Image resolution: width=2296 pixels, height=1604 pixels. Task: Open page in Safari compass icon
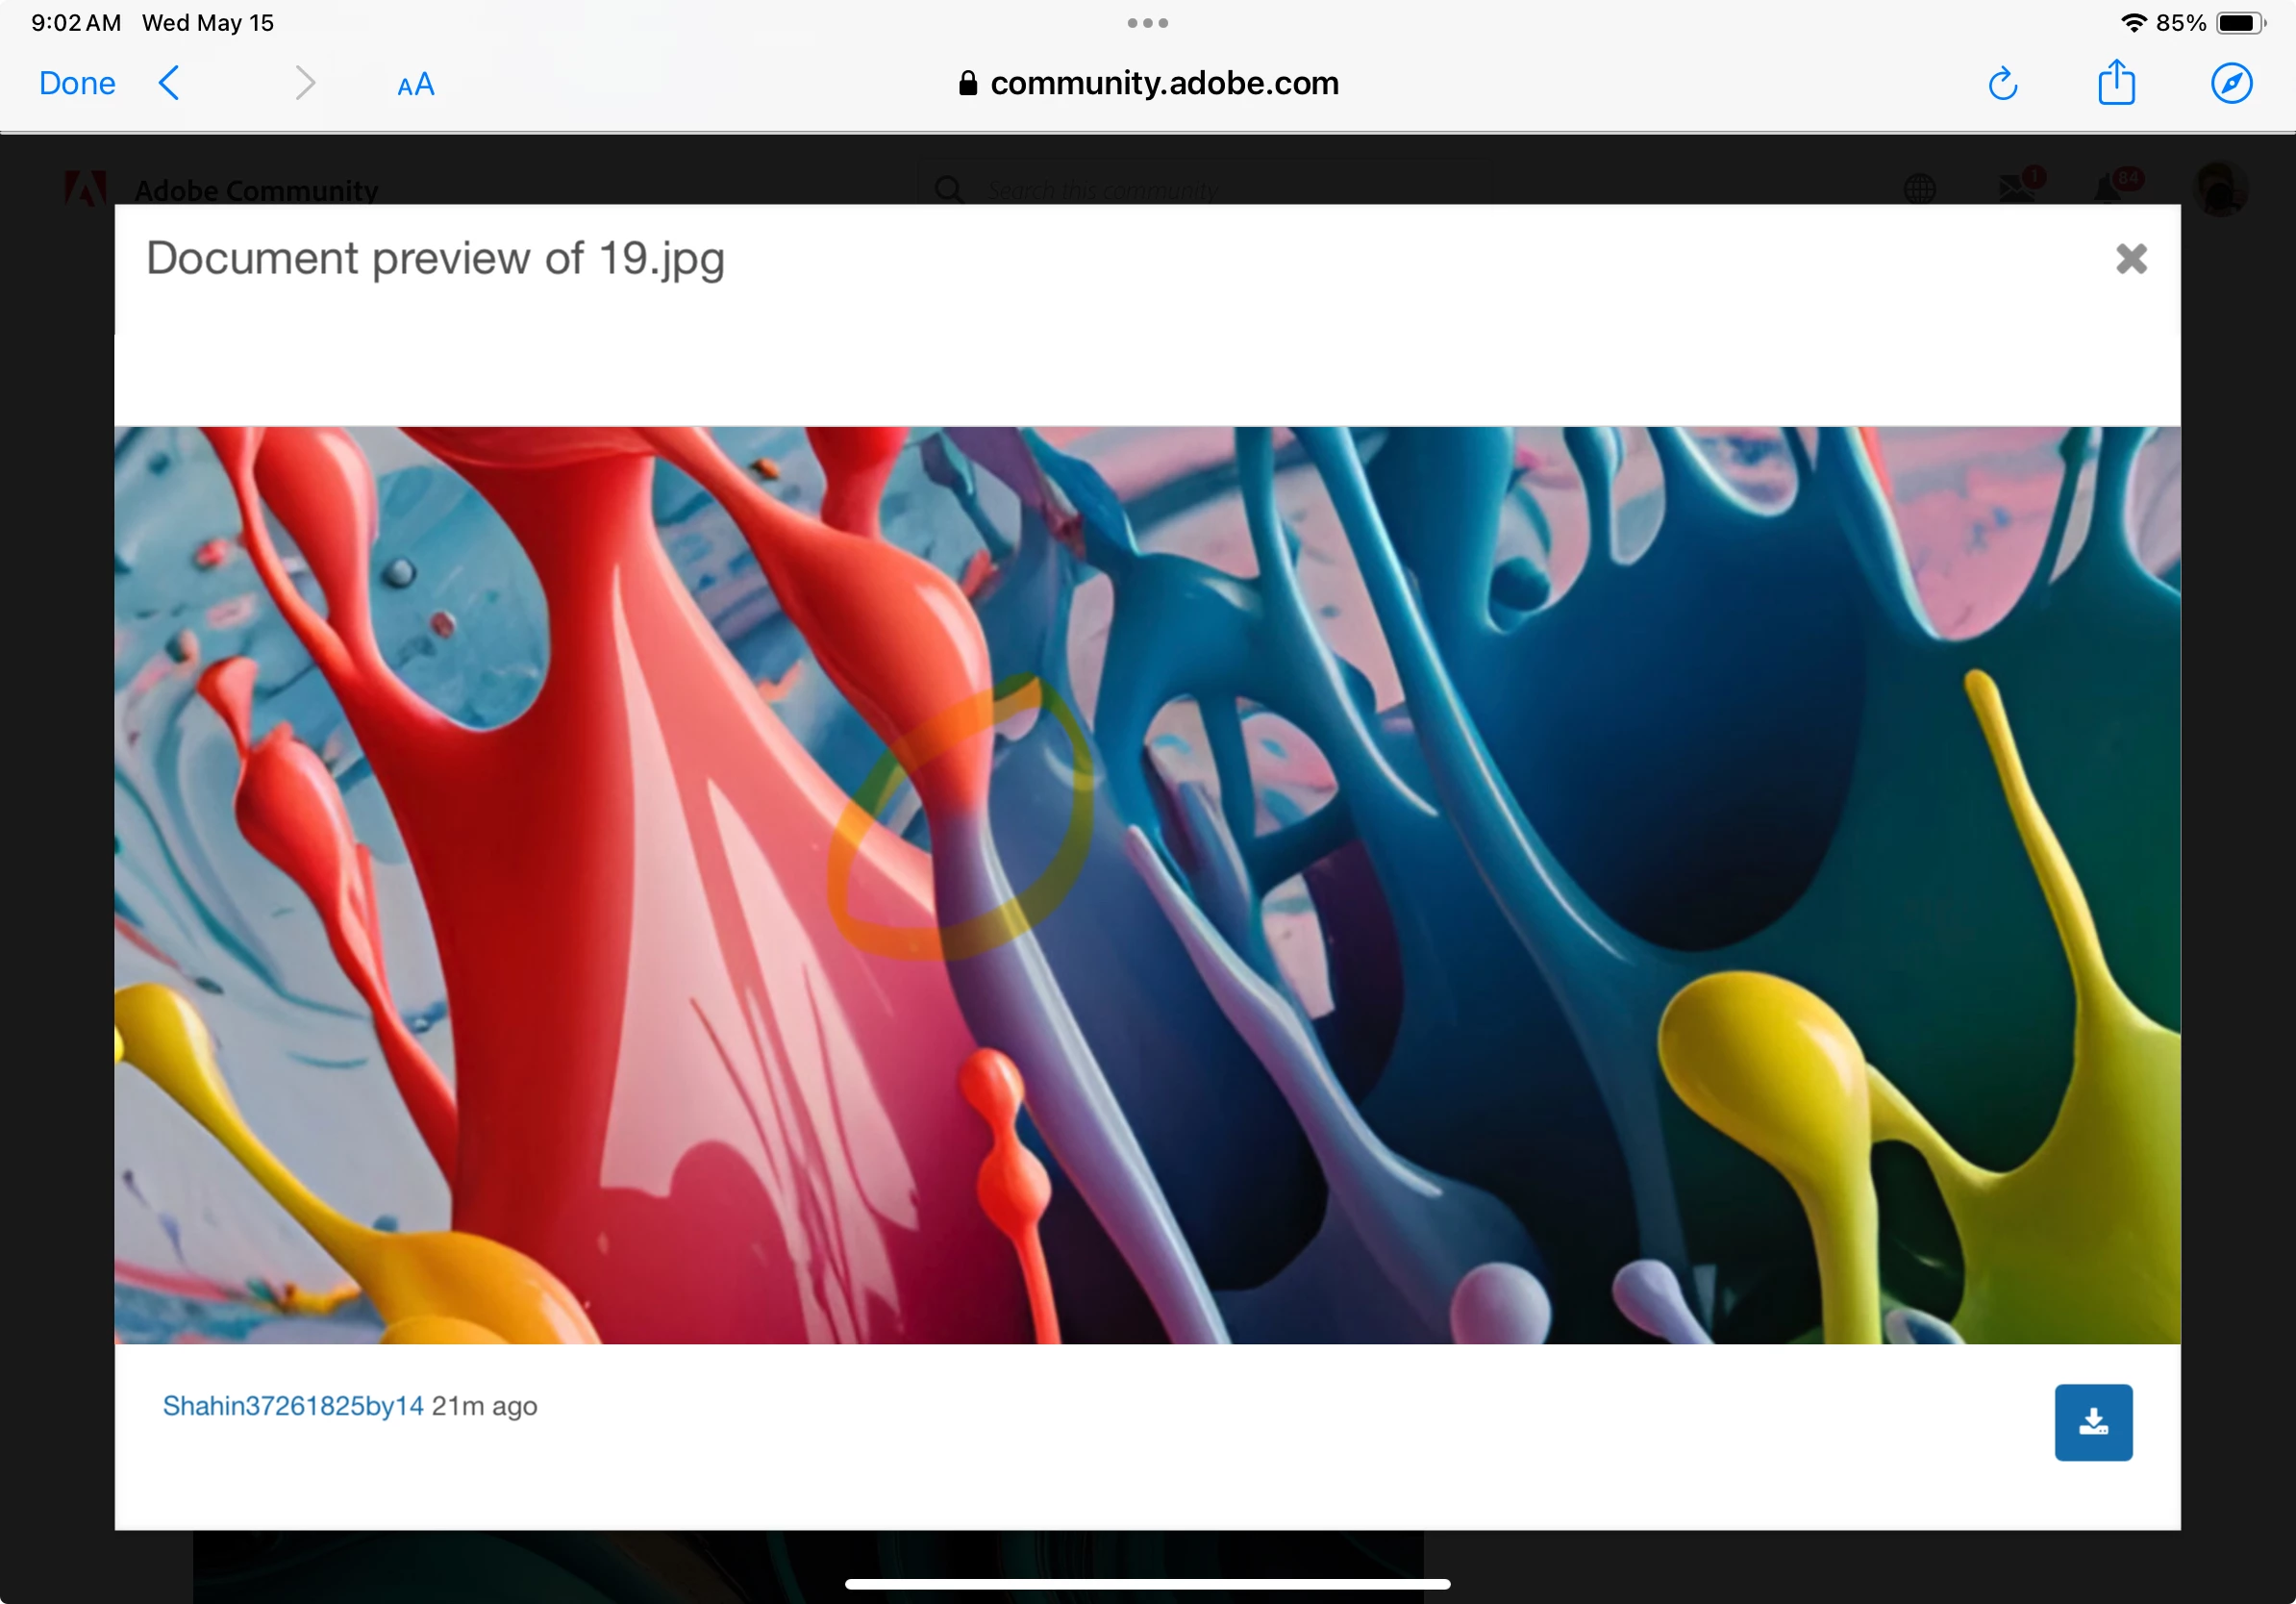click(2230, 83)
